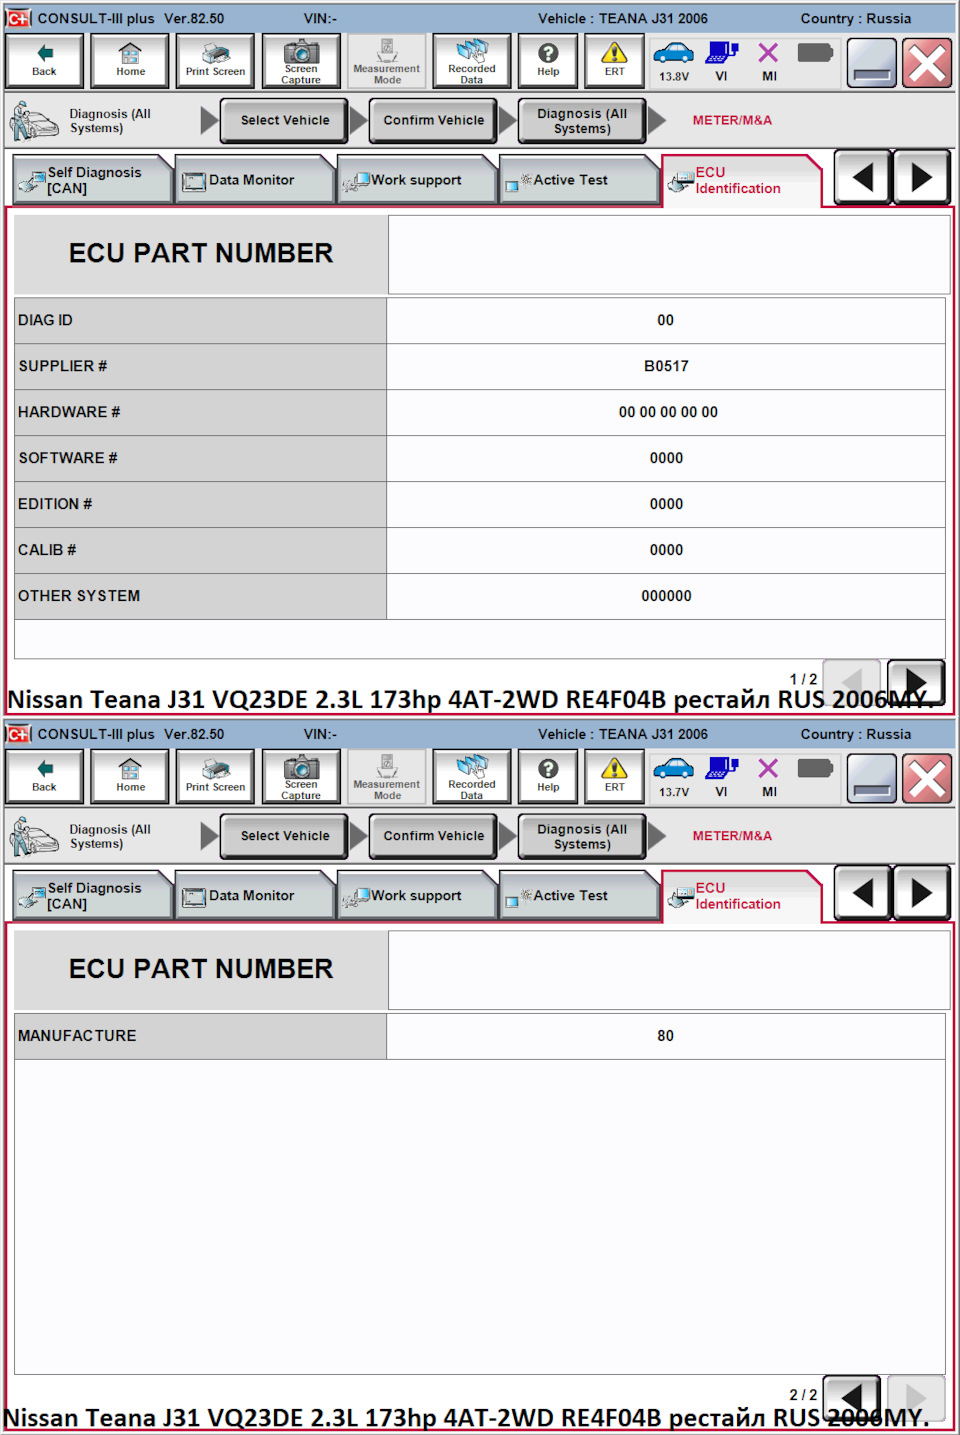This screenshot has width=960, height=1435.
Task: Click Print Screen in bottom window toolbar
Action: 215,776
